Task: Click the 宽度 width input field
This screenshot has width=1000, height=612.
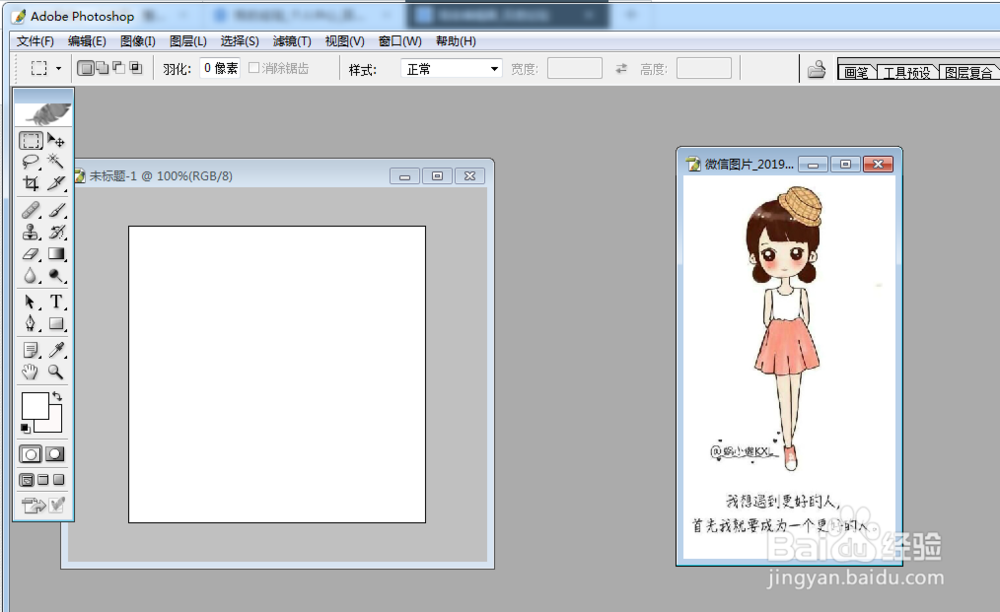Action: click(x=575, y=68)
